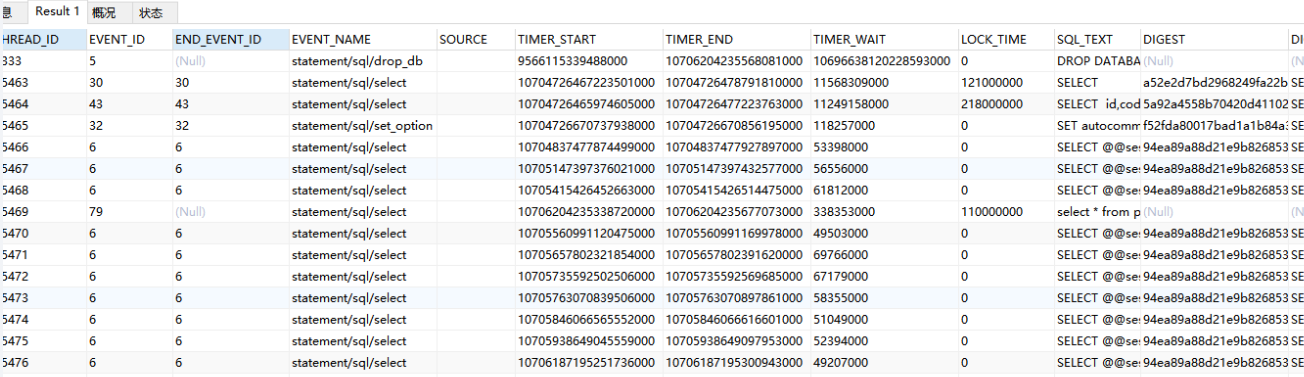The width and height of the screenshot is (1304, 377).
Task: Select thread ID cell 5465
Action: [42, 126]
